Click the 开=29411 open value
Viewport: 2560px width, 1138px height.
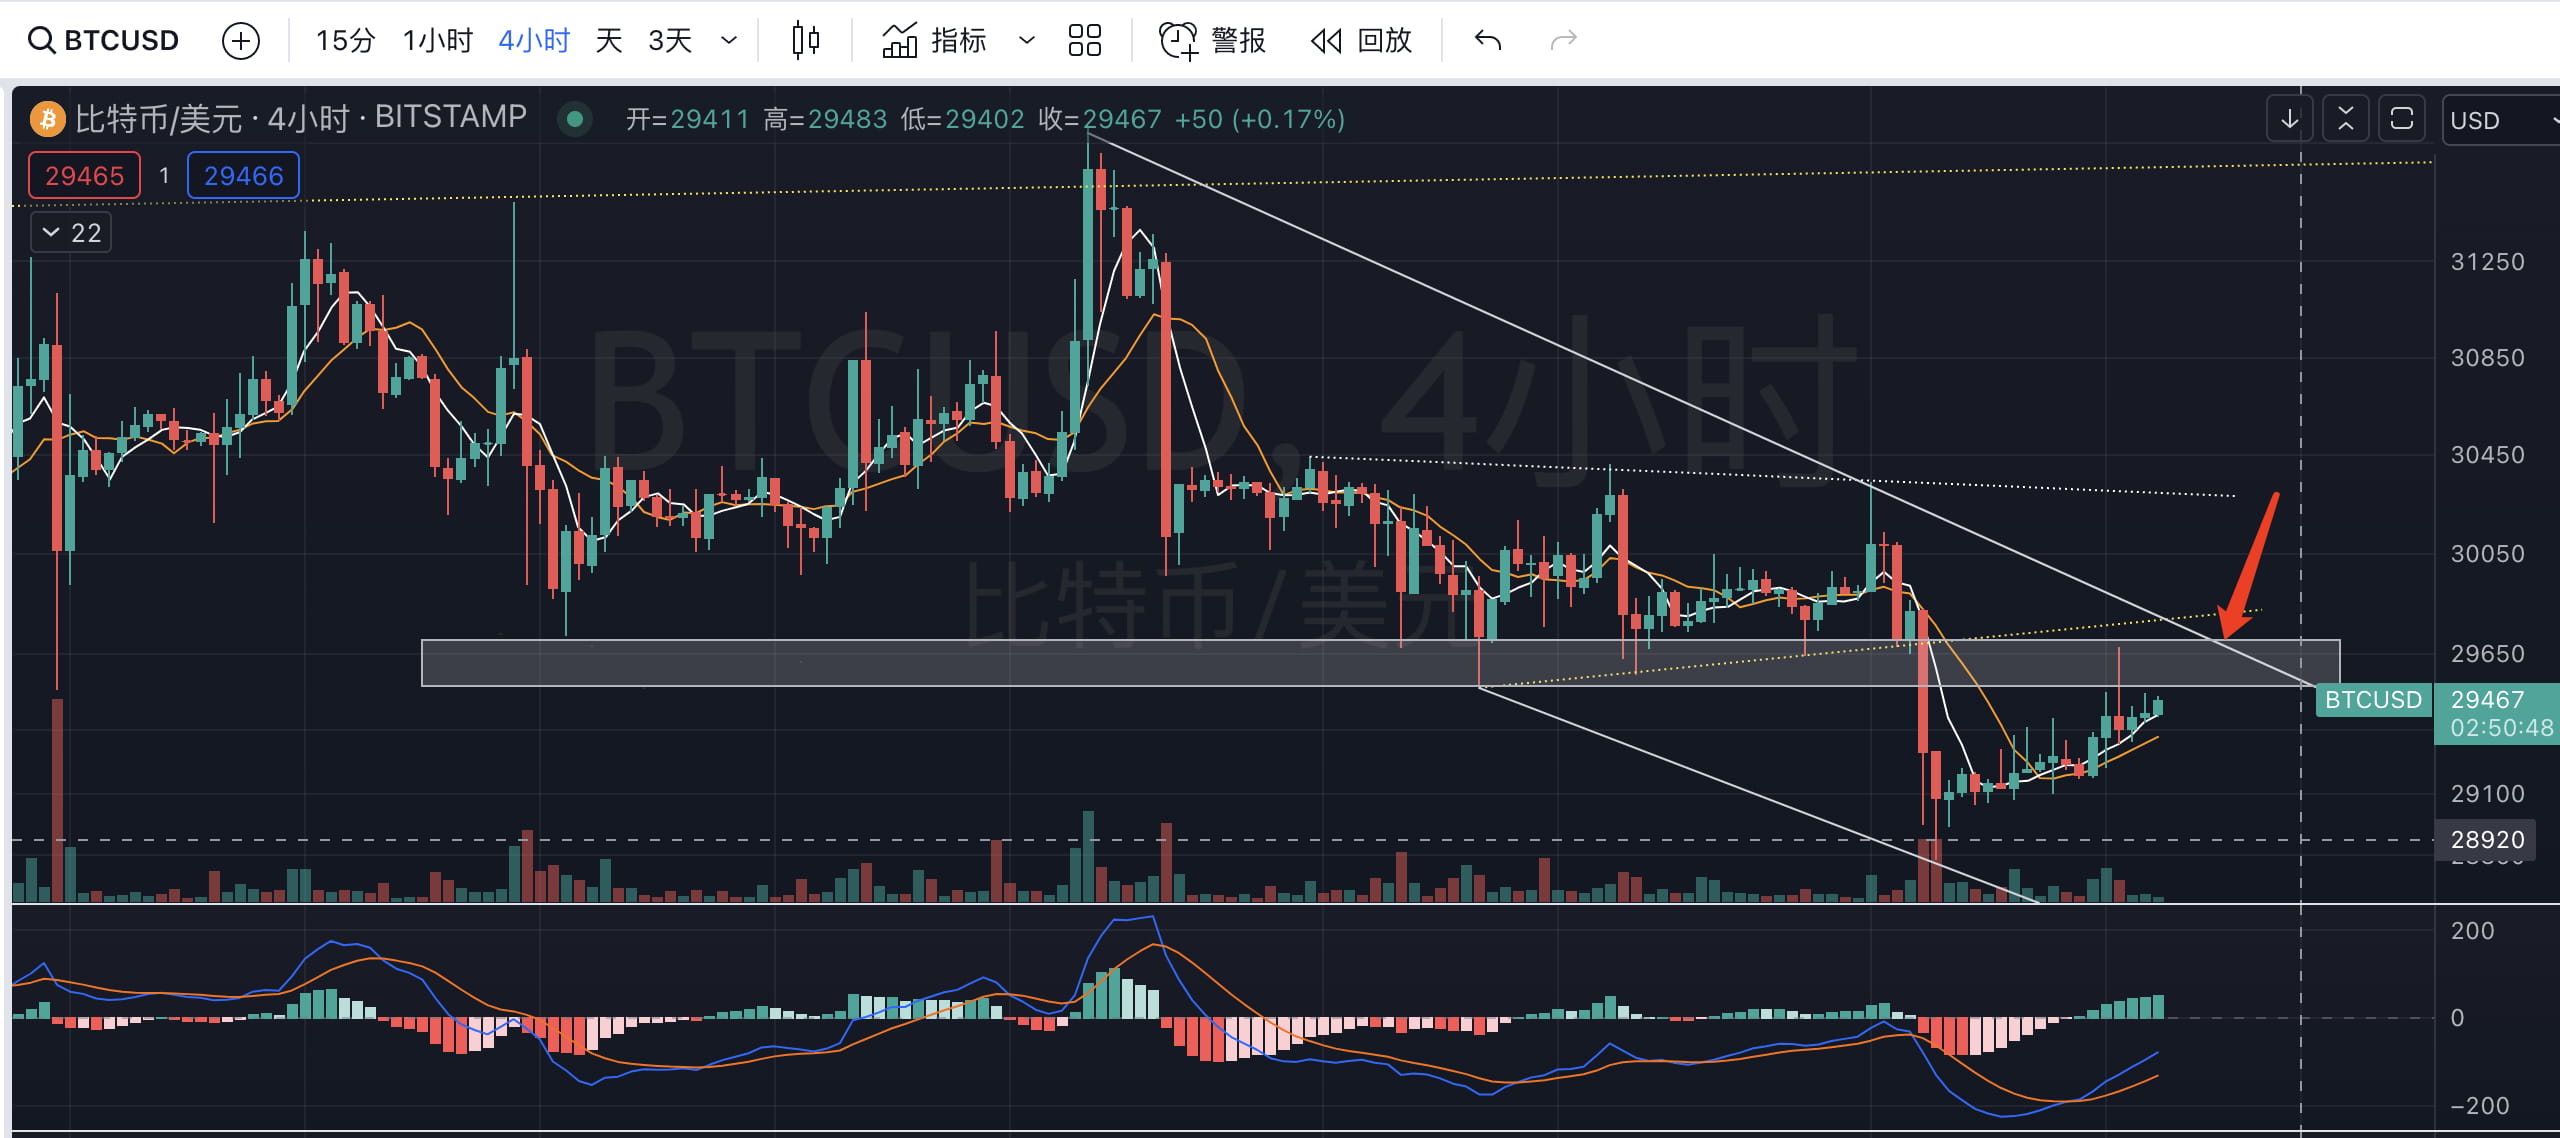[687, 119]
